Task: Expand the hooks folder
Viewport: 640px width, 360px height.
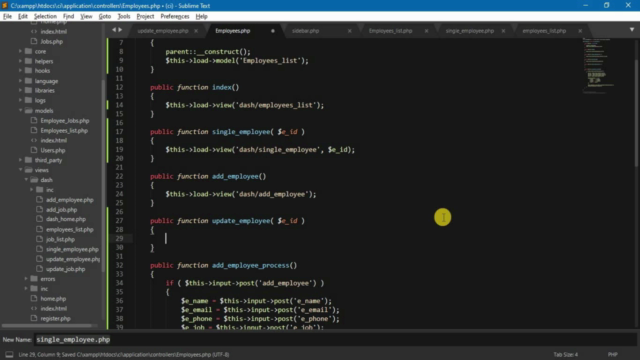Action: click(20, 71)
